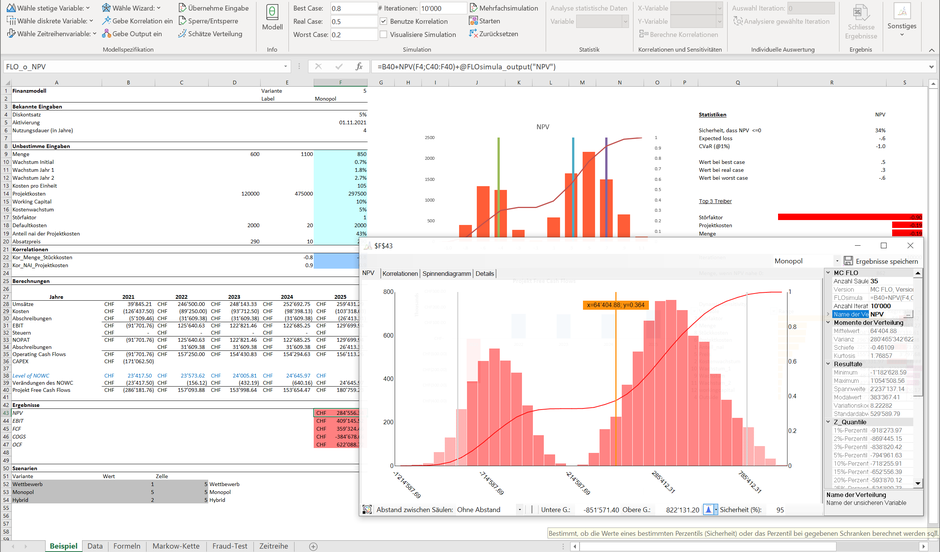940x552 pixels.
Task: Click property grid scrollbar down arrow
Action: pos(918,483)
